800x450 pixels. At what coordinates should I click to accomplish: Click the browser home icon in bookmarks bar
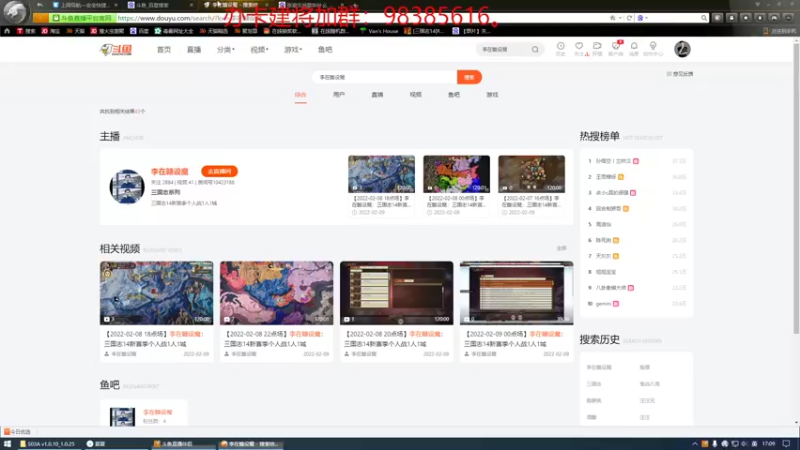[x=7, y=31]
